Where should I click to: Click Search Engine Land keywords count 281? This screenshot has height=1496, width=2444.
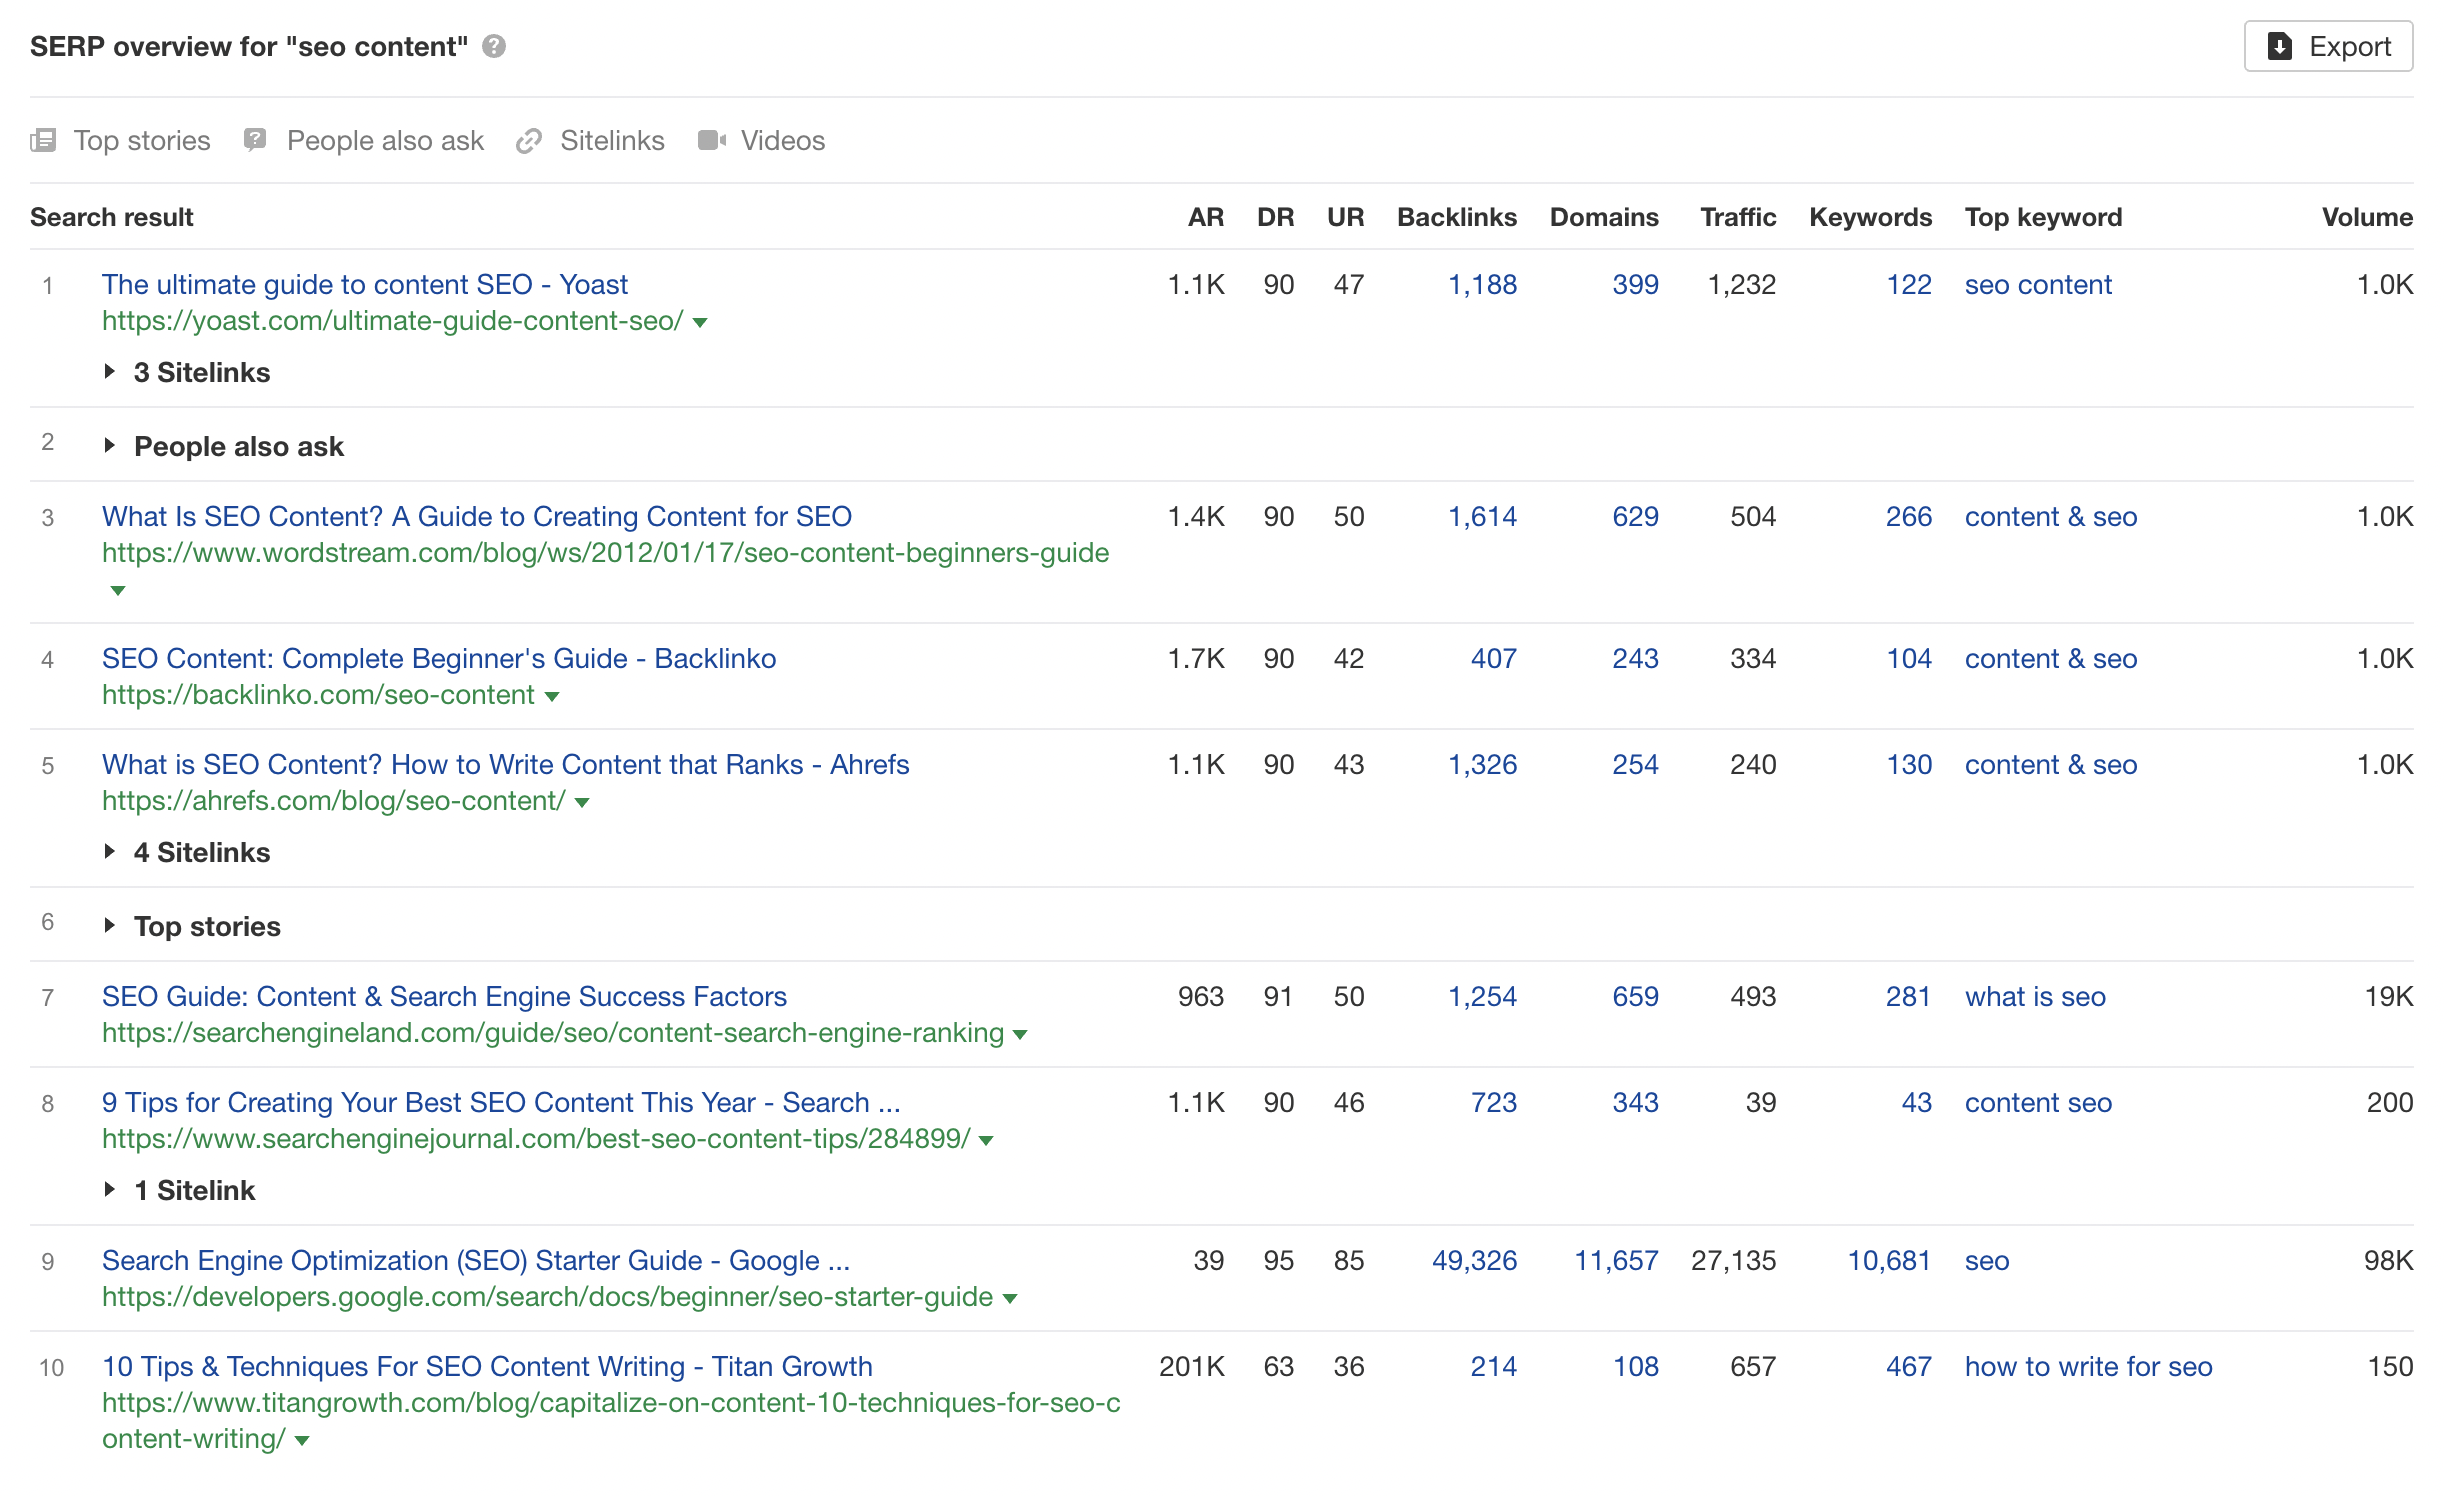pos(1908,996)
